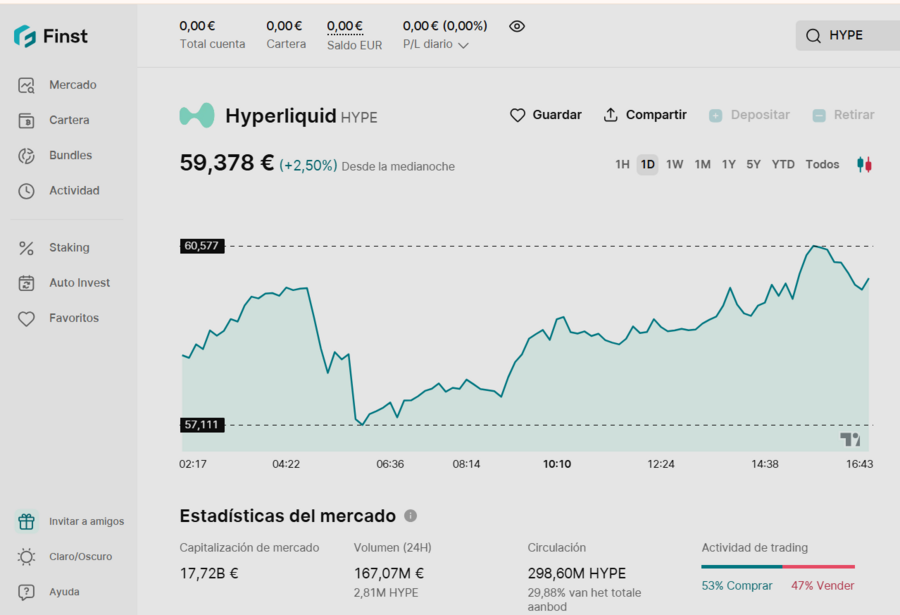Select the 1Y chart range
The image size is (900, 615).
click(728, 165)
